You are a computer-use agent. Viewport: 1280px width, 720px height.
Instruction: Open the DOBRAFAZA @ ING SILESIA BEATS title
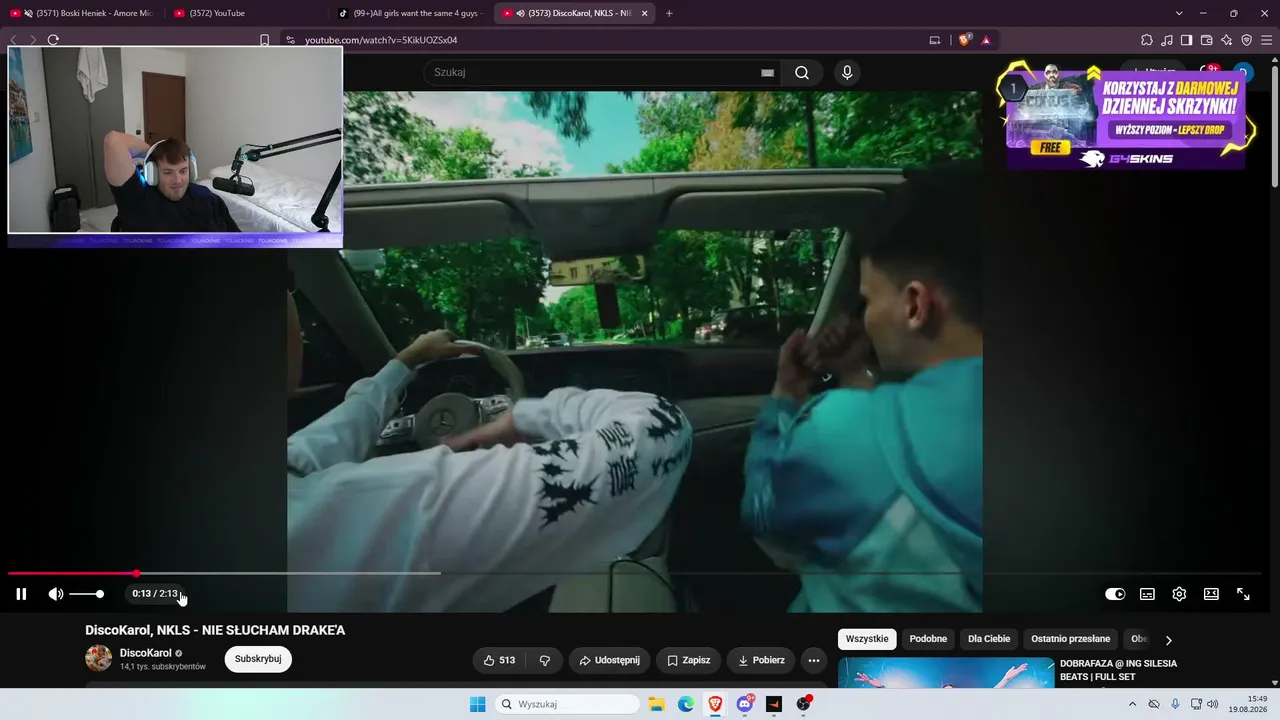coord(1118,670)
